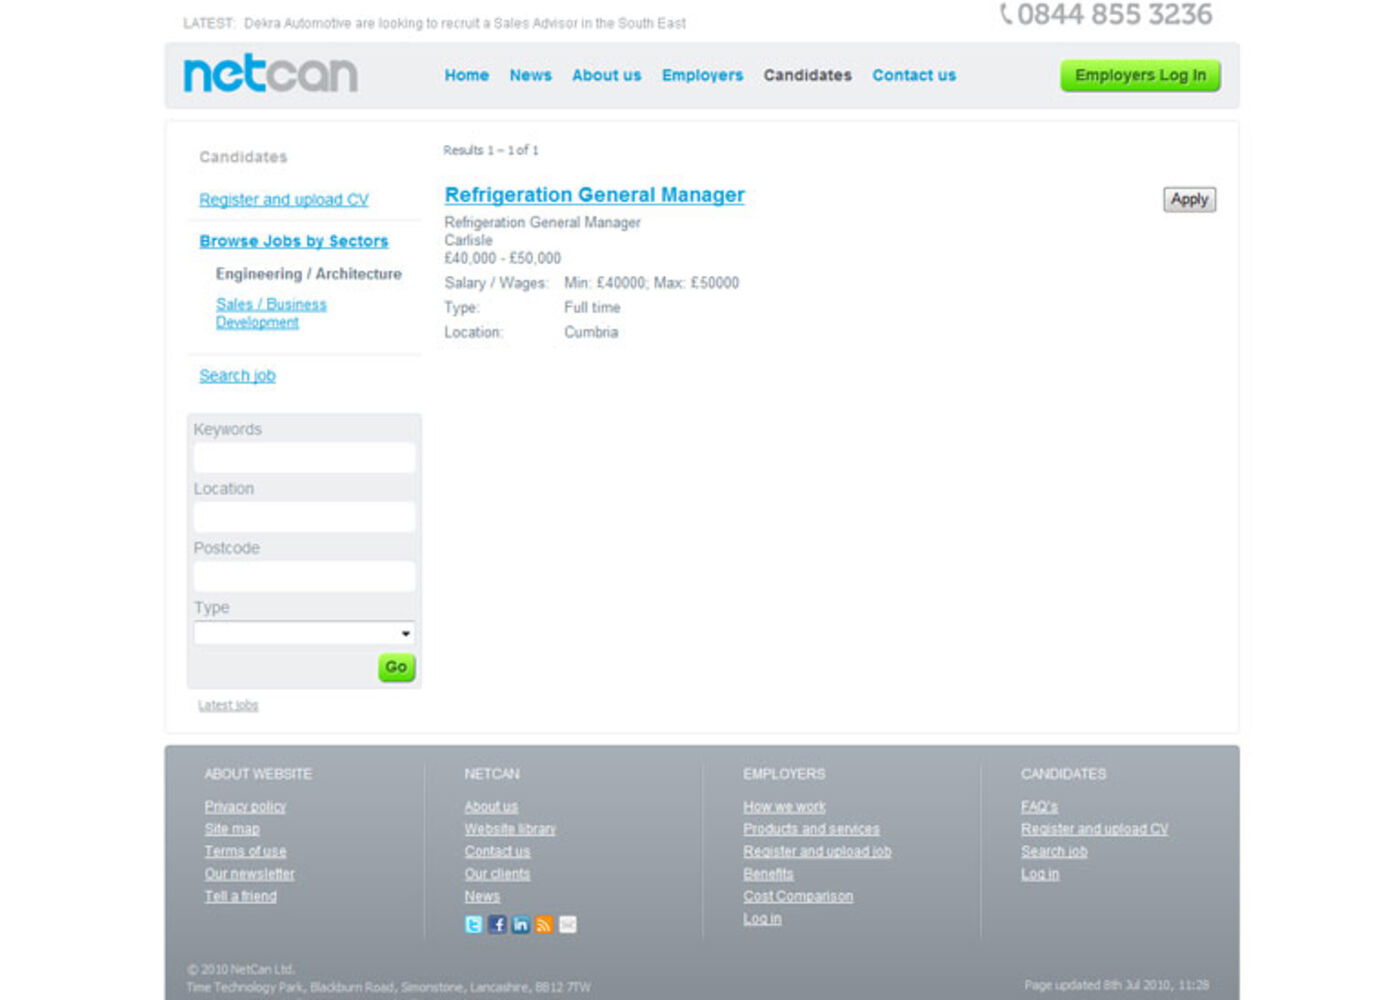Expand the Type dropdown in search form
The image size is (1400, 1000).
click(304, 633)
